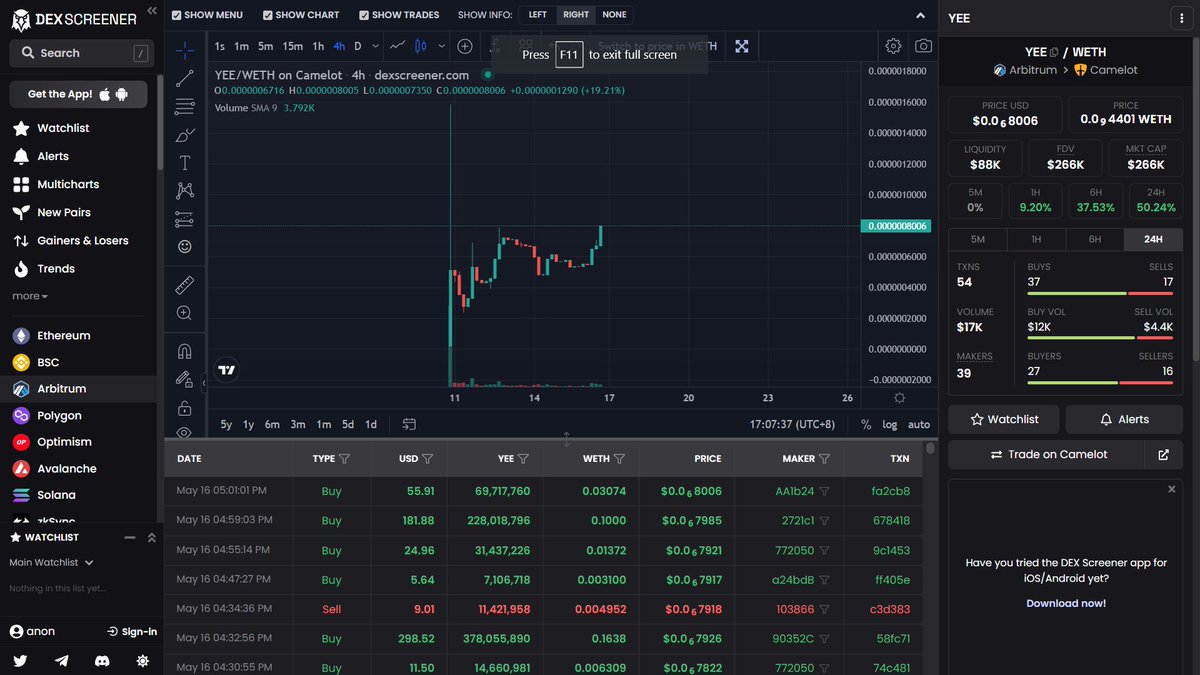Open sidebar settings gear icon
Screen dimensions: 1200x675
pyautogui.click(x=143, y=661)
